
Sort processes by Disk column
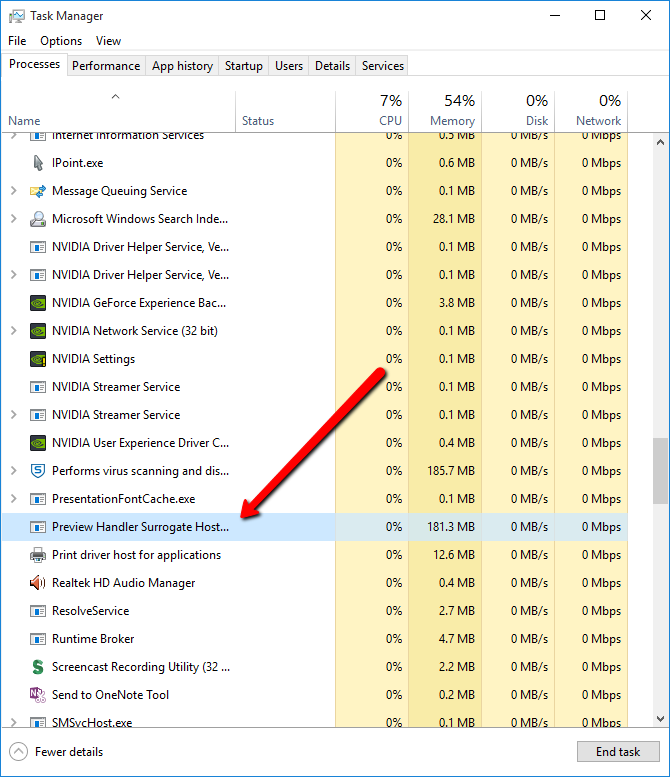(x=518, y=111)
